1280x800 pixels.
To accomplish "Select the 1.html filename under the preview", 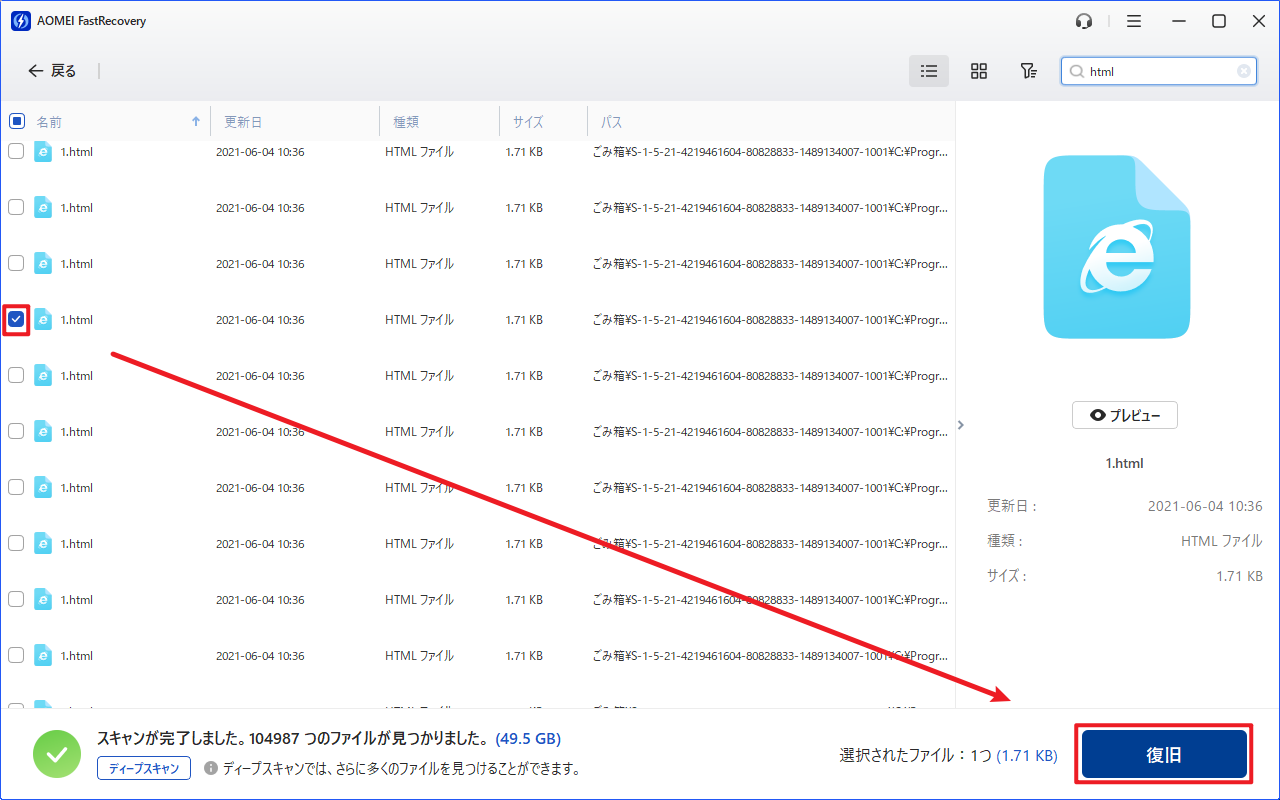I will point(1125,463).
